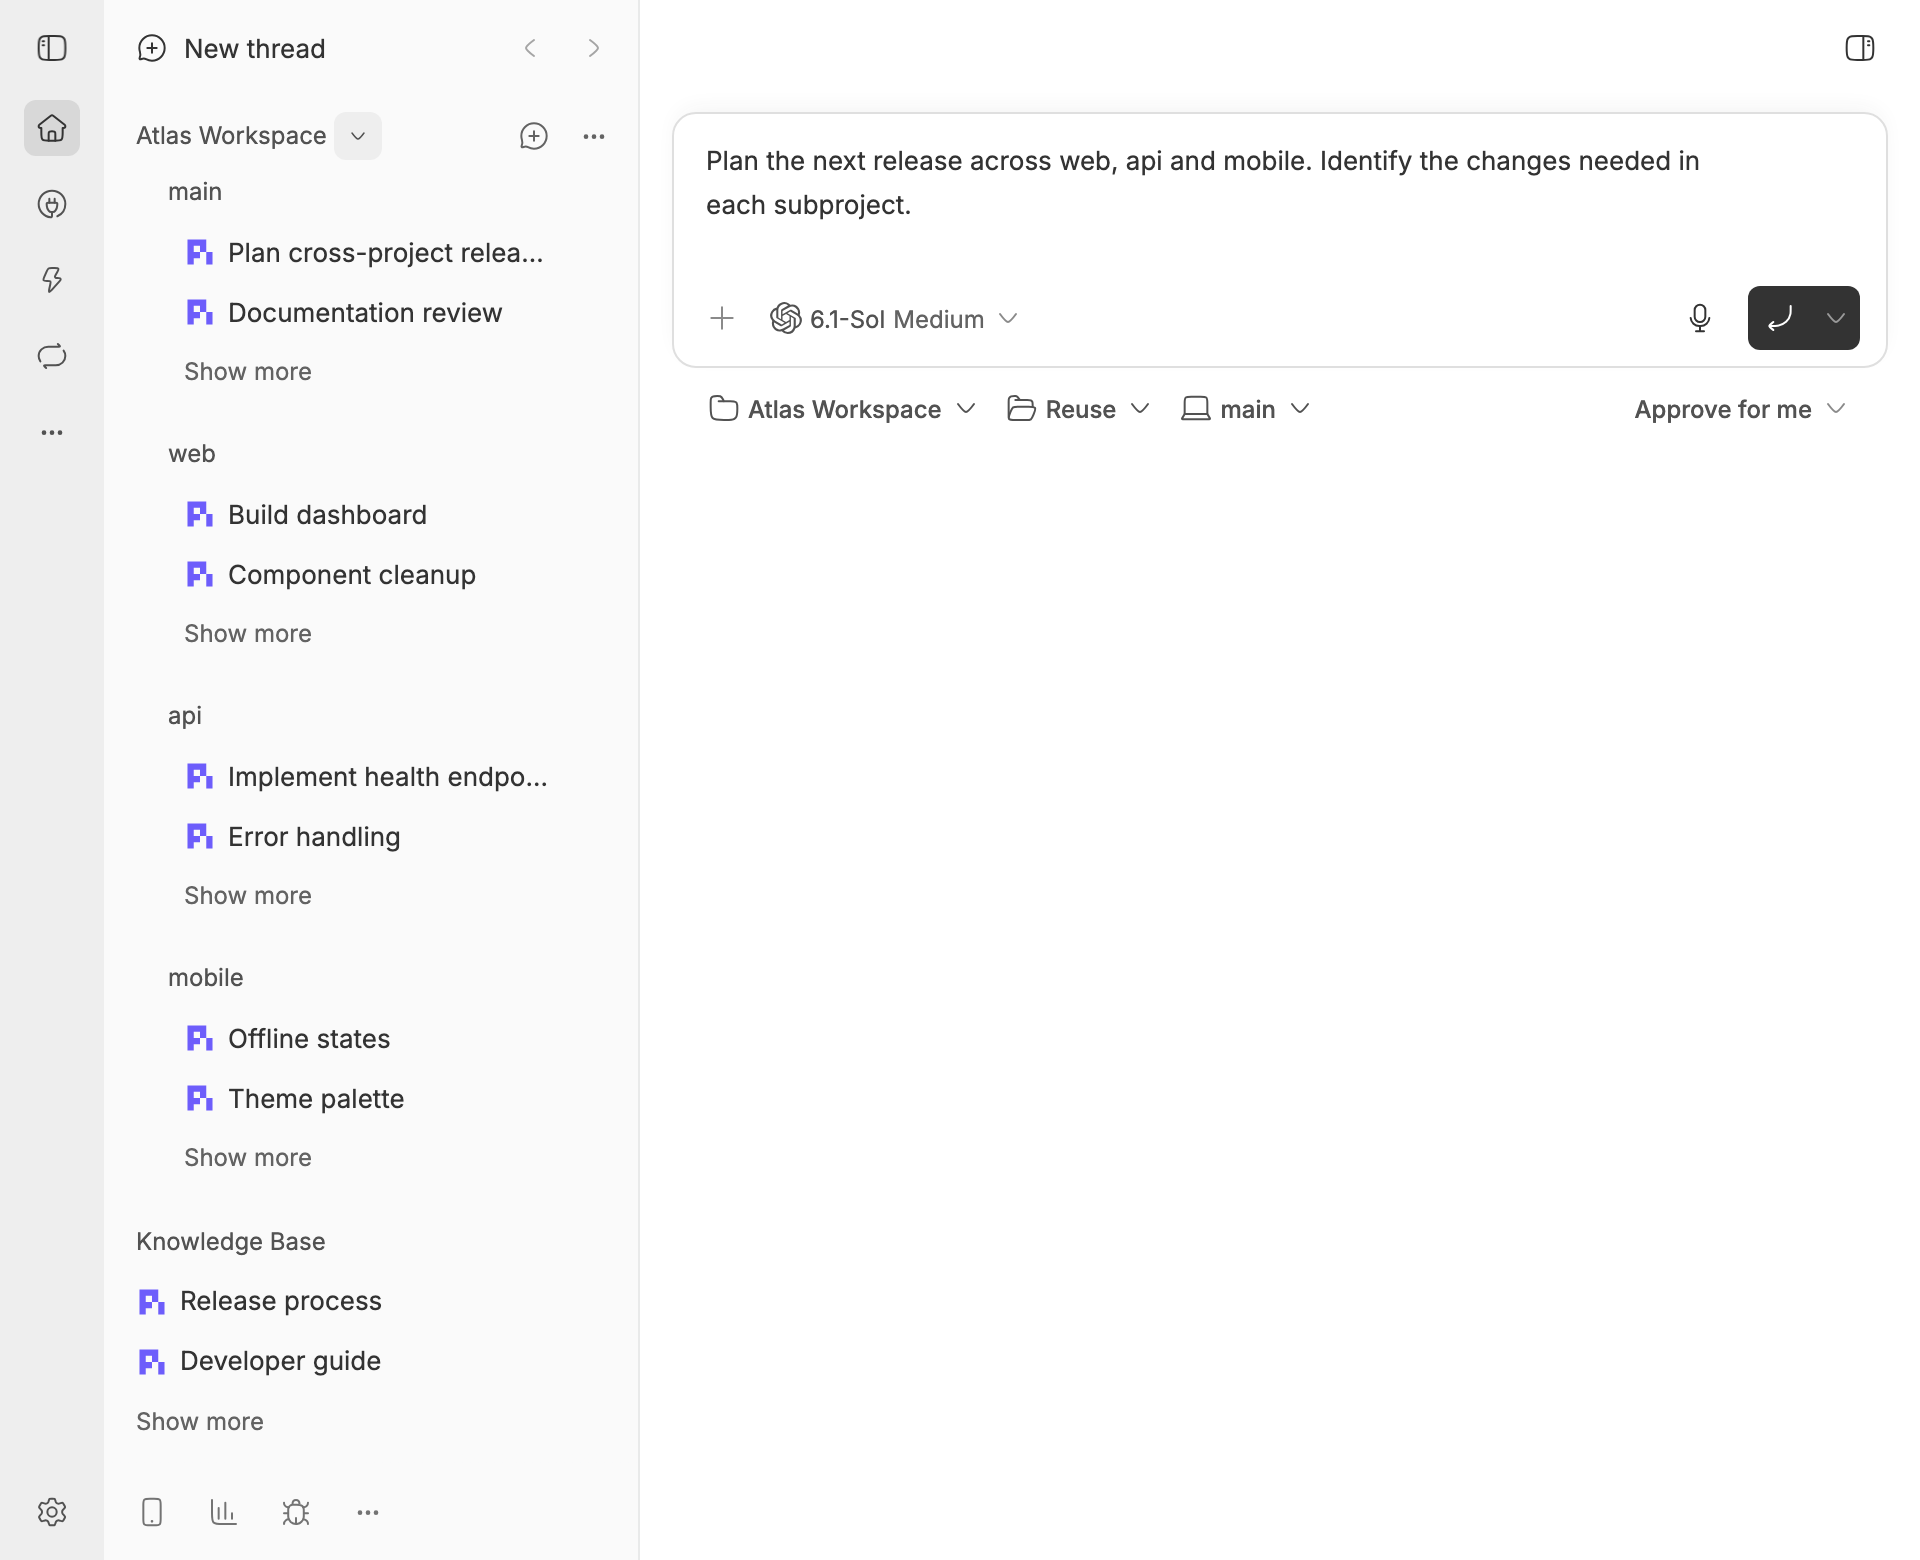Navigate forward with the right arrow
Viewport: 1920px width, 1560px height.
pyautogui.click(x=594, y=48)
